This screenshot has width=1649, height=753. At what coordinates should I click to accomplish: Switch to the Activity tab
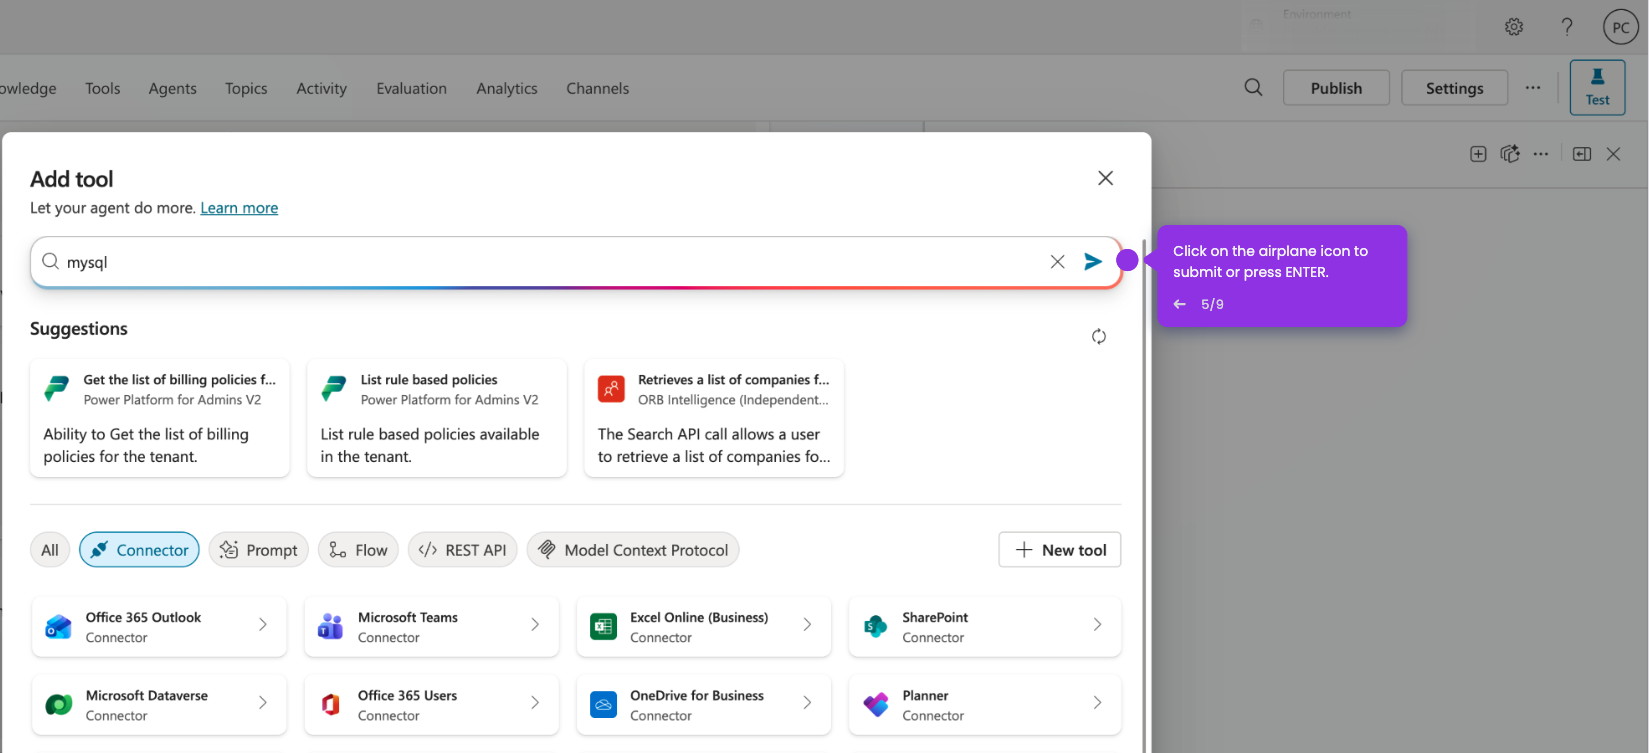pos(321,88)
